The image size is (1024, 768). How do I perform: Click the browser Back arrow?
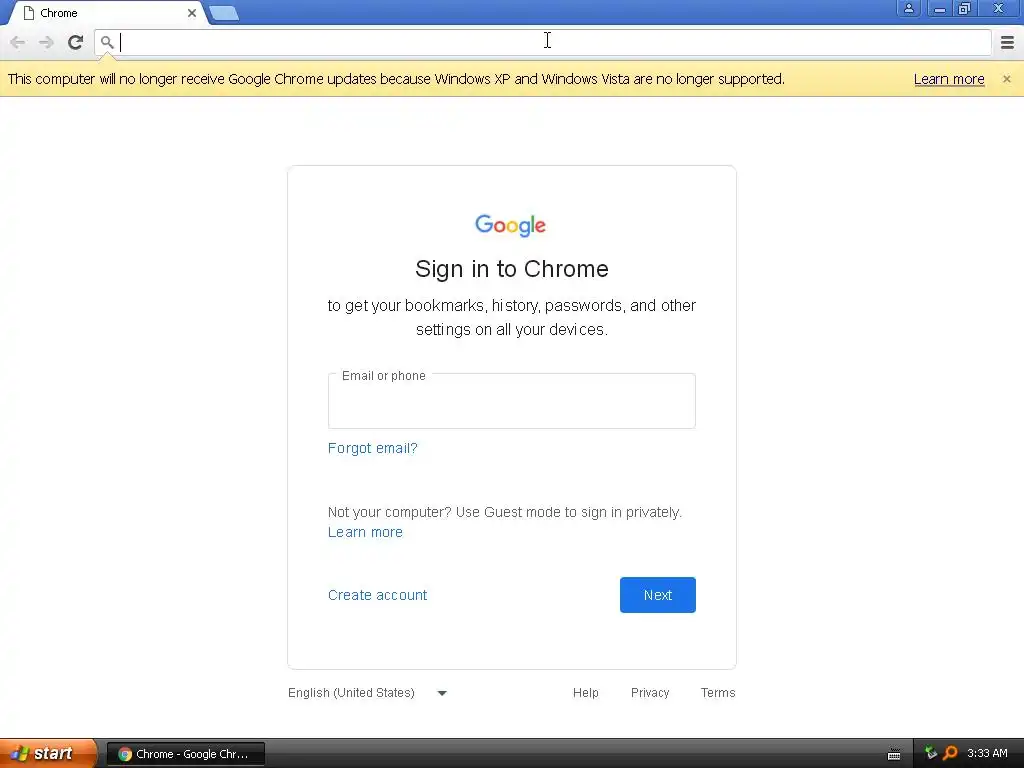tap(18, 42)
